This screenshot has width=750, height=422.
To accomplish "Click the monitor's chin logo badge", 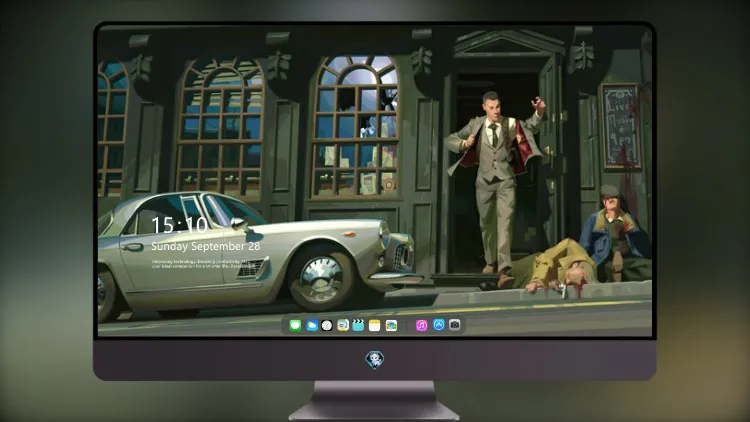I will [375, 359].
